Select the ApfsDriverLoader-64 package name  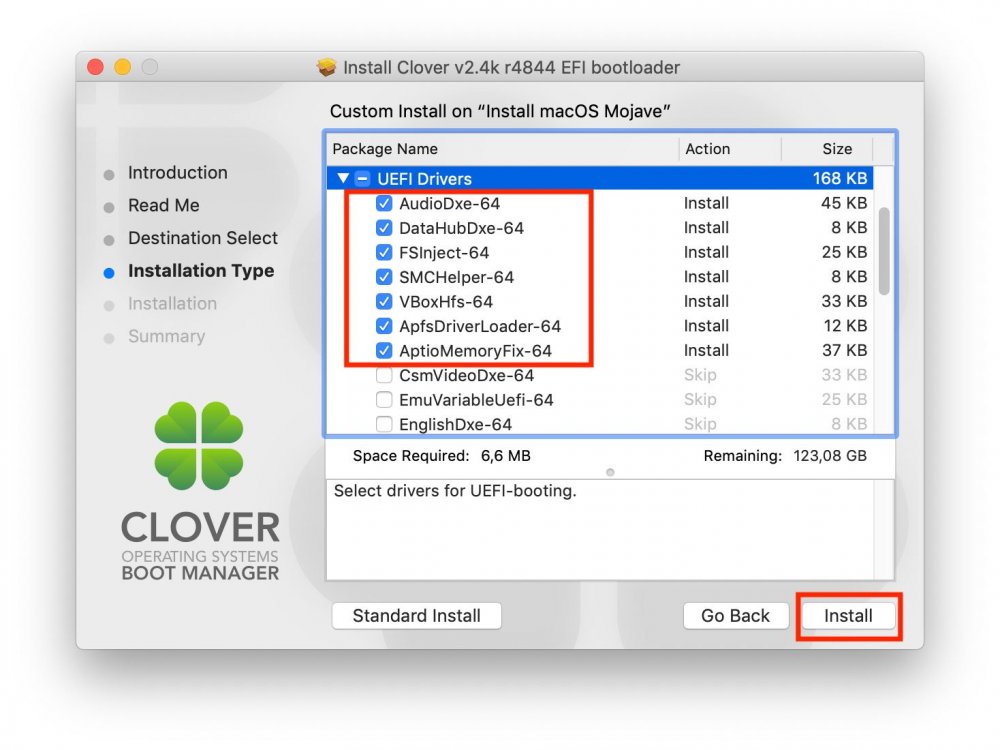coord(480,327)
